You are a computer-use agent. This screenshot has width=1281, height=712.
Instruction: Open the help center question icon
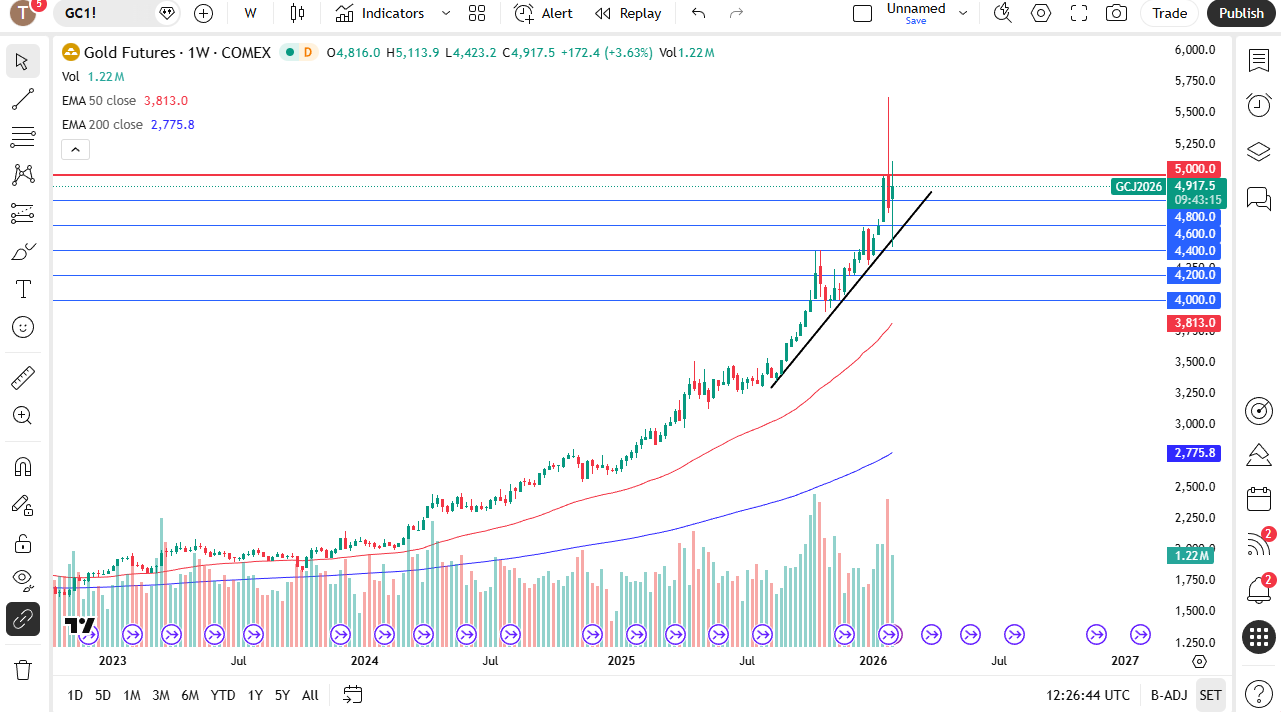tap(1259, 694)
